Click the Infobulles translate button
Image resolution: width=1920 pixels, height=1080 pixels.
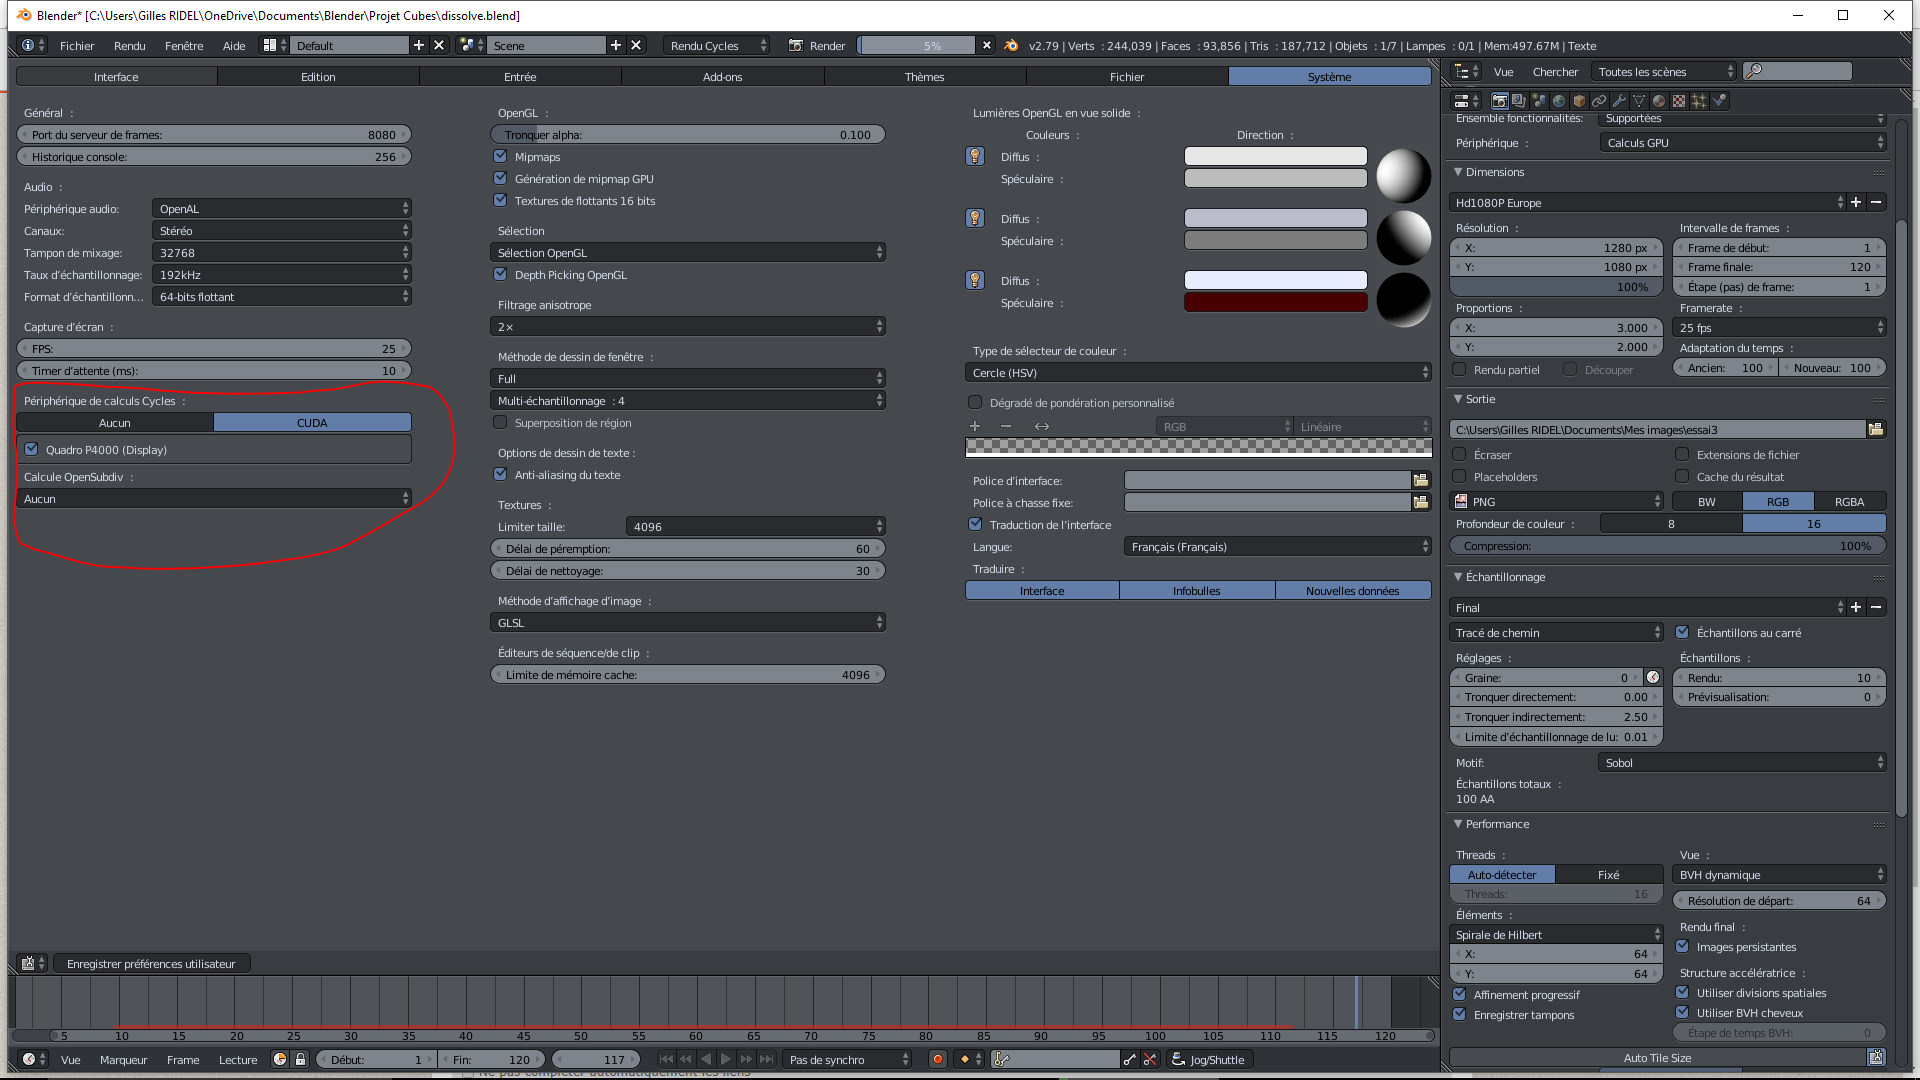[x=1197, y=590]
